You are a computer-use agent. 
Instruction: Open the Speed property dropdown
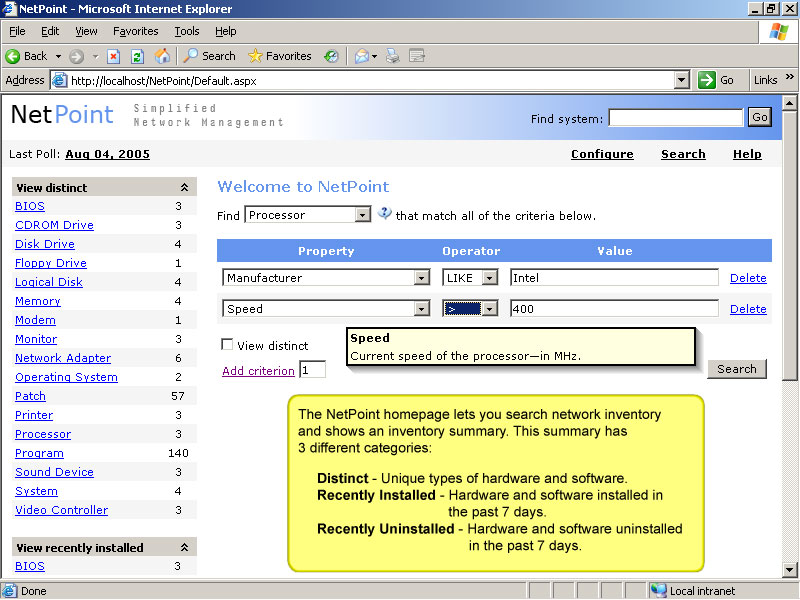[421, 309]
